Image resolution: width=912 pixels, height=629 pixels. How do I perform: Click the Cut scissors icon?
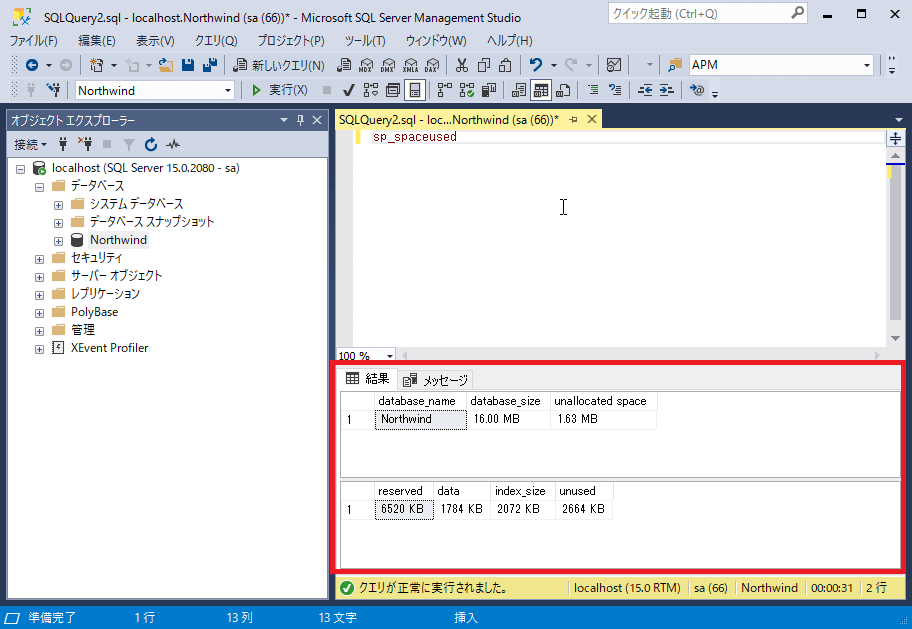coord(461,65)
